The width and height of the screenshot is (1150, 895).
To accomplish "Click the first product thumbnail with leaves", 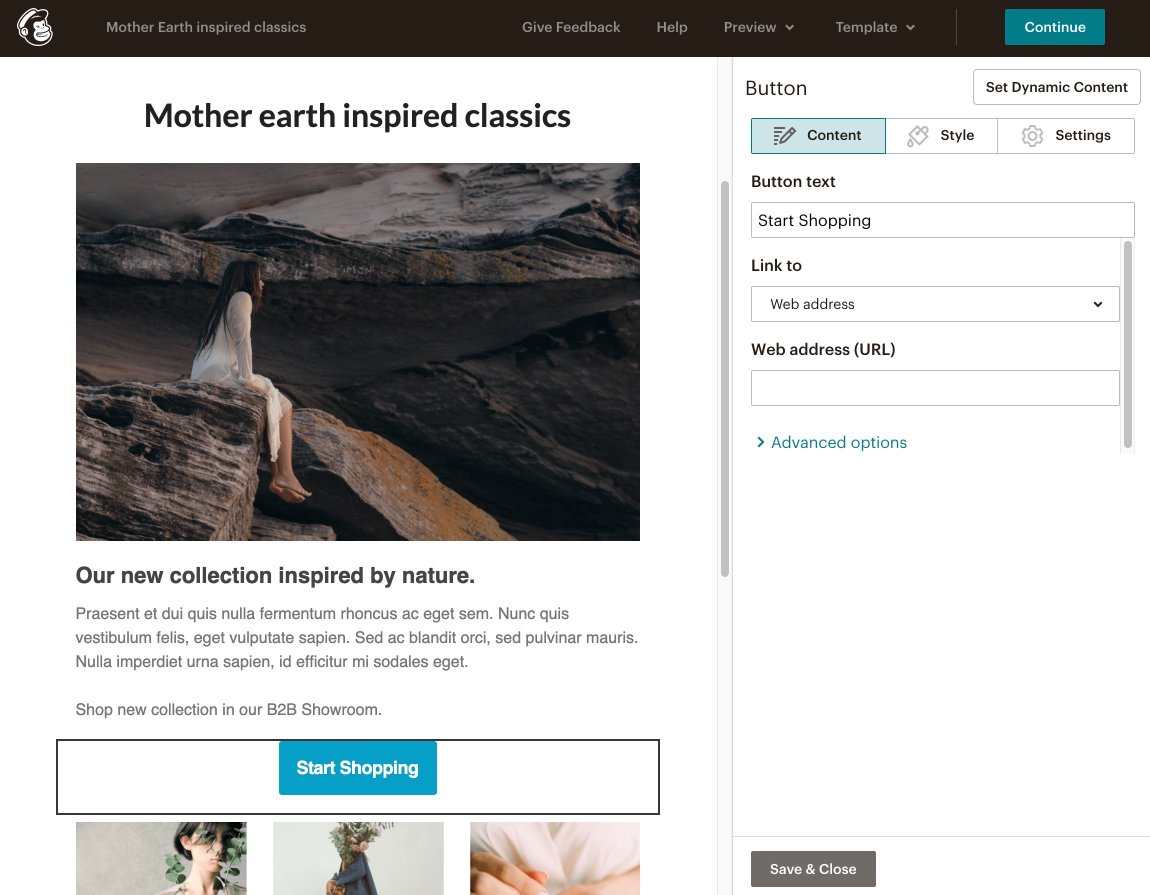I will pyautogui.click(x=161, y=858).
